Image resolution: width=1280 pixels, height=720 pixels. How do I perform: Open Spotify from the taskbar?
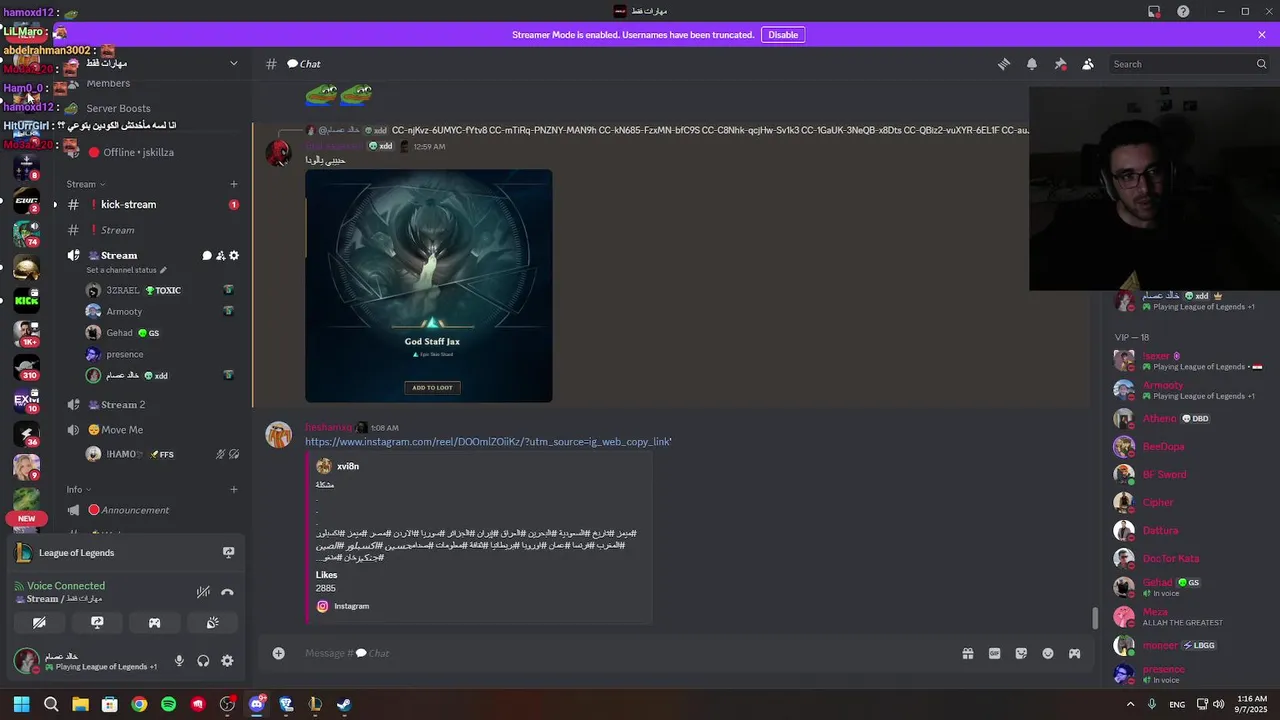pos(168,704)
